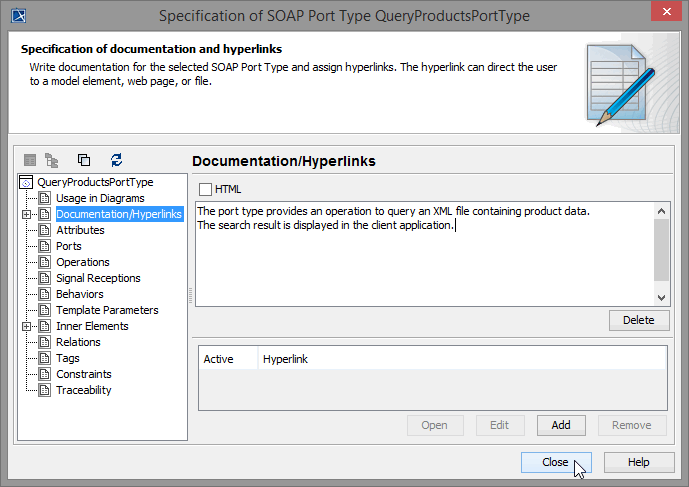
Task: Click the tree view toolbar icon
Action: tap(51, 160)
